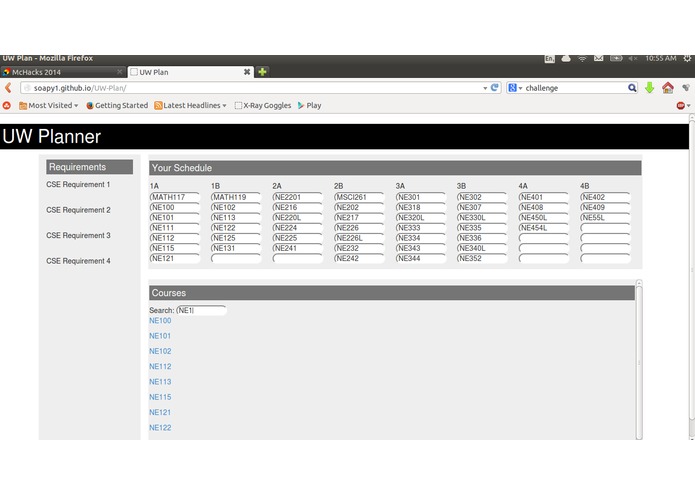Viewport: 695px width, 494px height.
Task: Open the system gear menu
Action: (x=687, y=58)
